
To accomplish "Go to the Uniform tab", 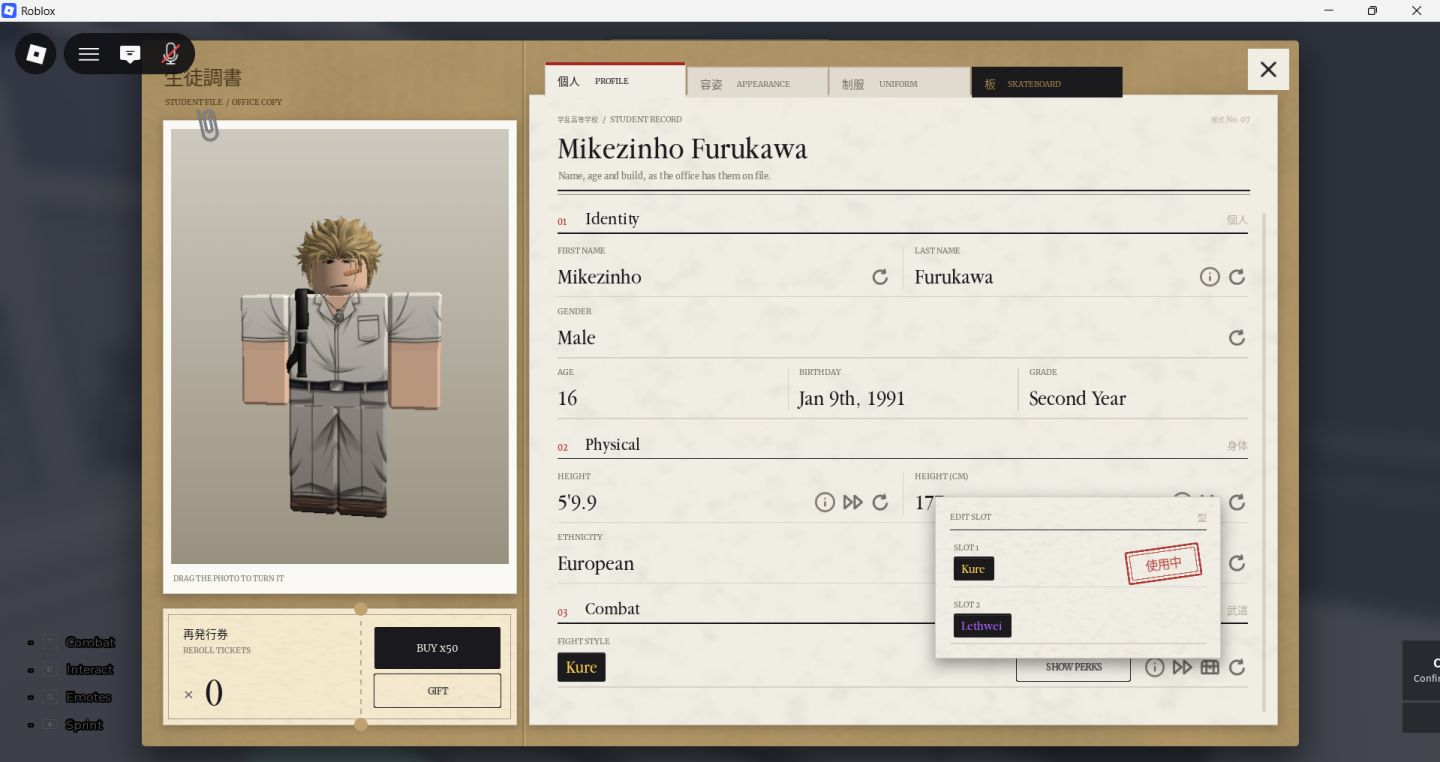I will [x=899, y=83].
